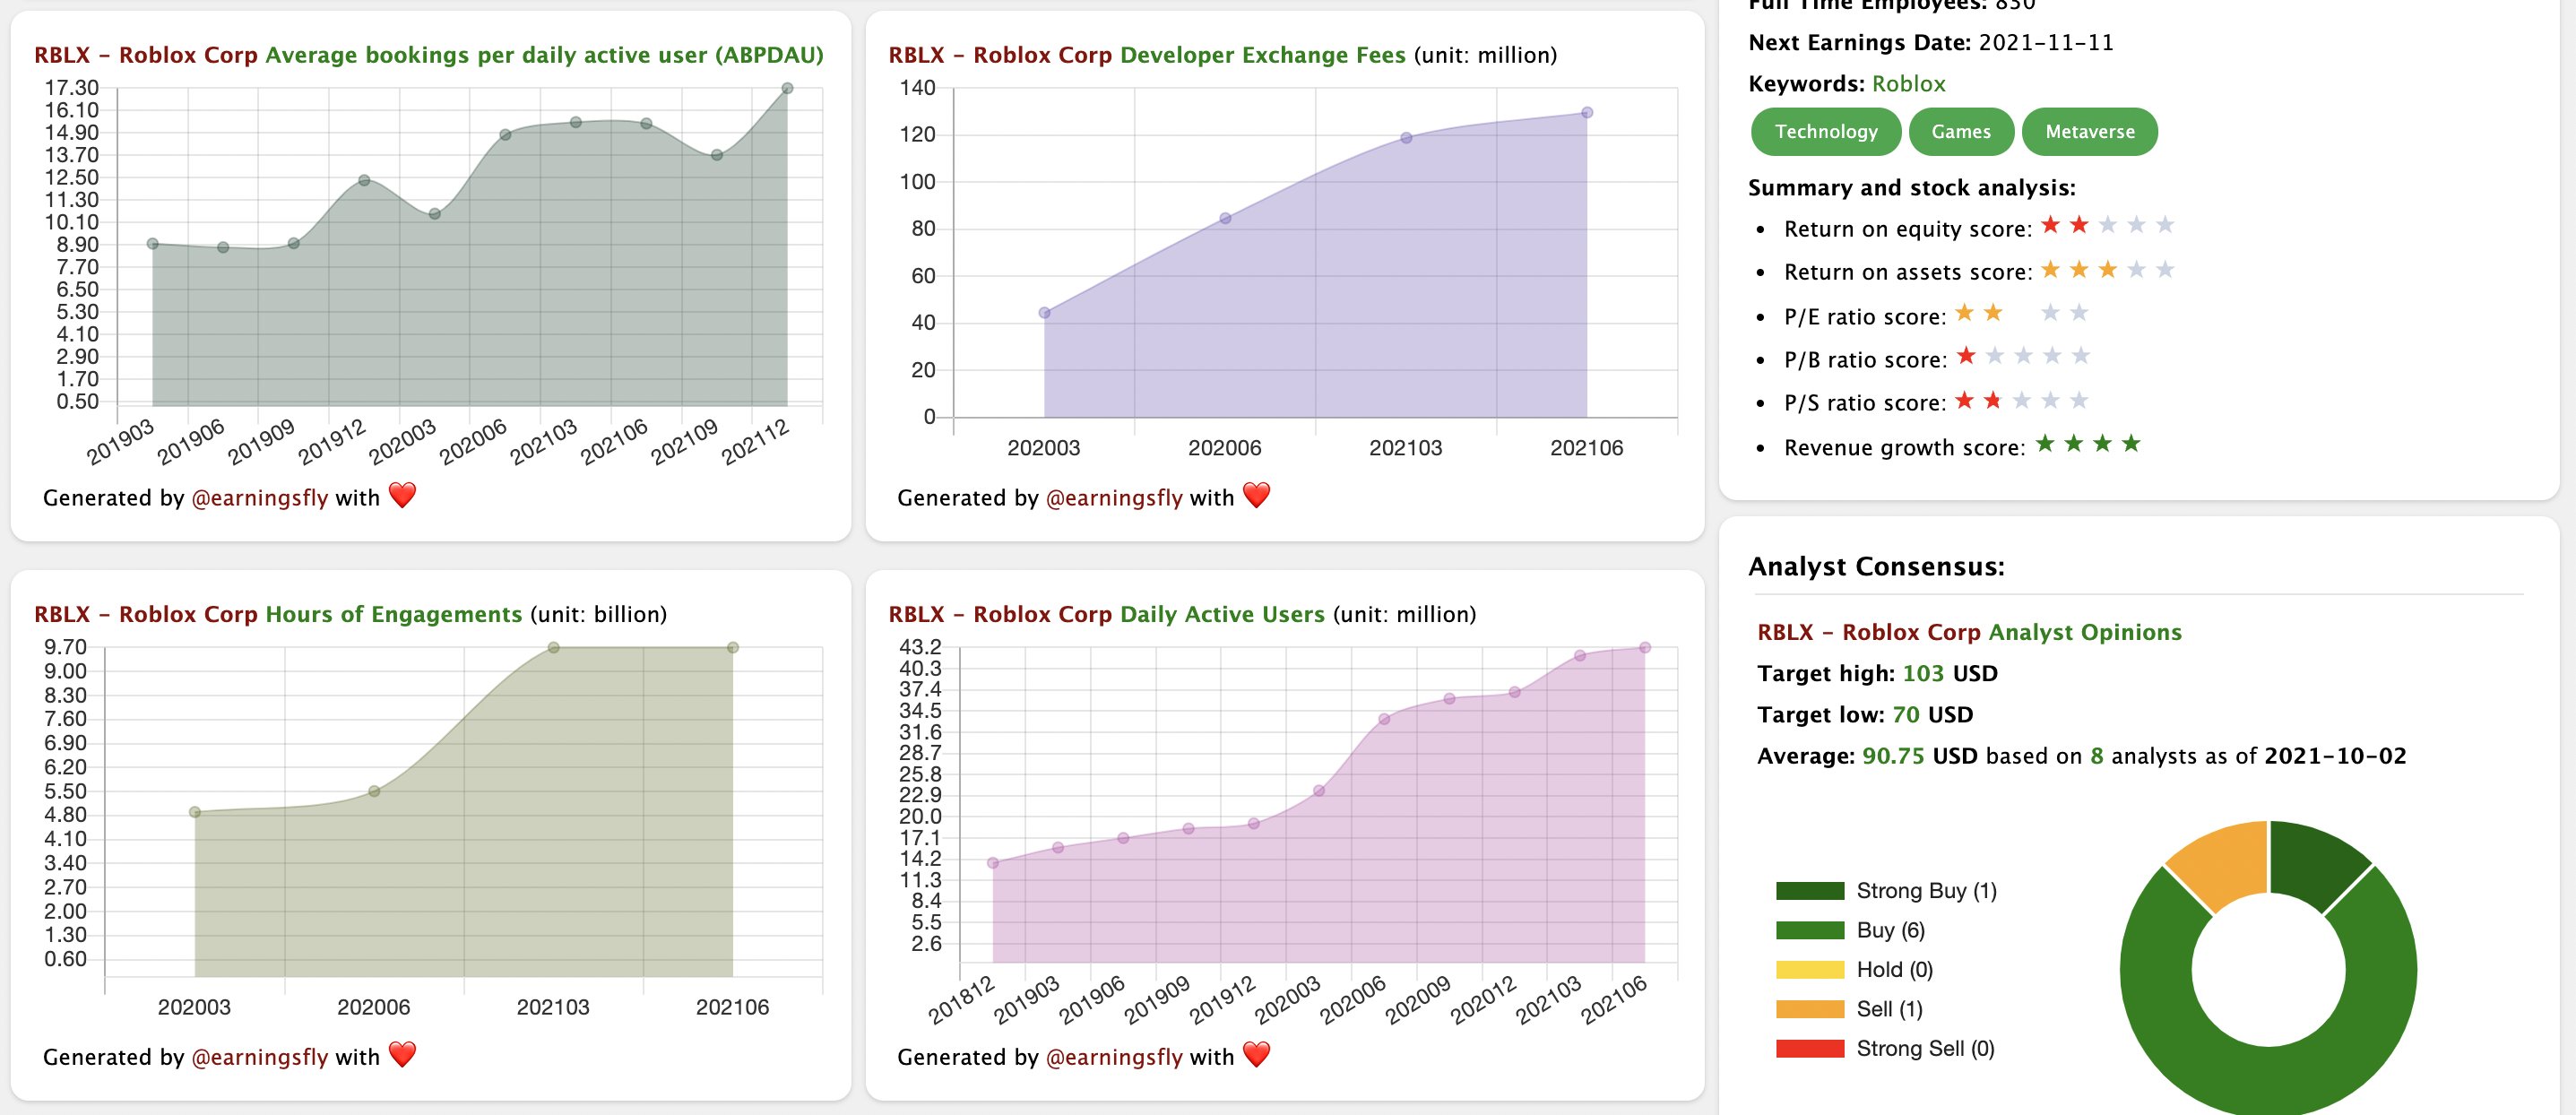Viewport: 2576px width, 1115px height.
Task: Click second red star of P/S ratio score
Action: pyautogui.click(x=1993, y=400)
